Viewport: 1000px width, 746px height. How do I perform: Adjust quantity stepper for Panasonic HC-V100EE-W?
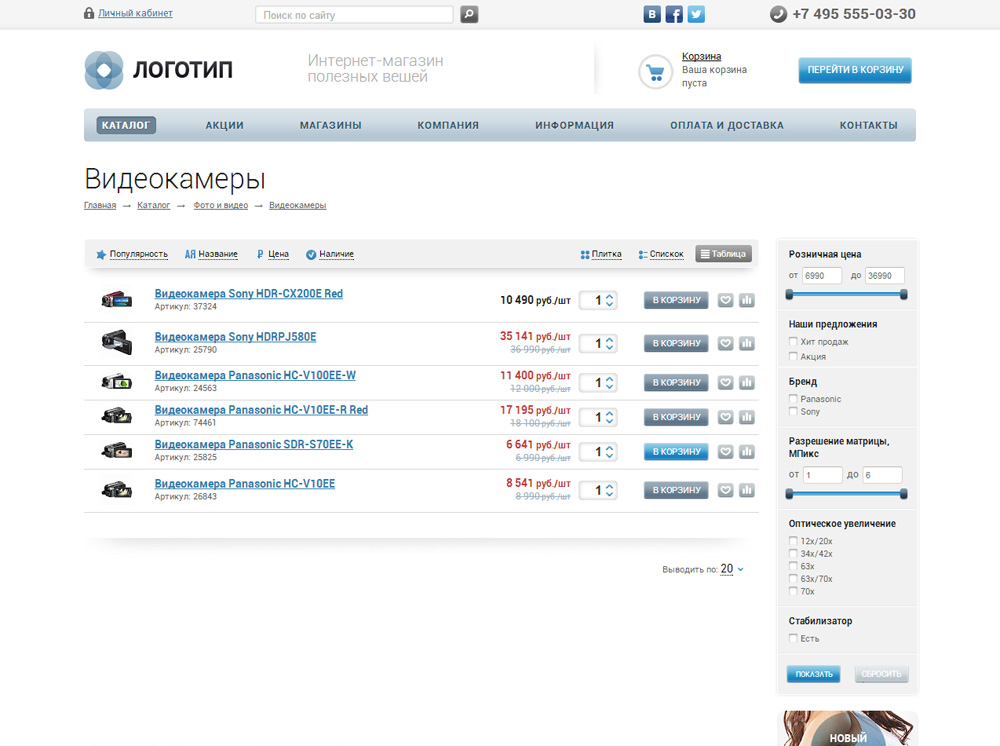point(609,383)
